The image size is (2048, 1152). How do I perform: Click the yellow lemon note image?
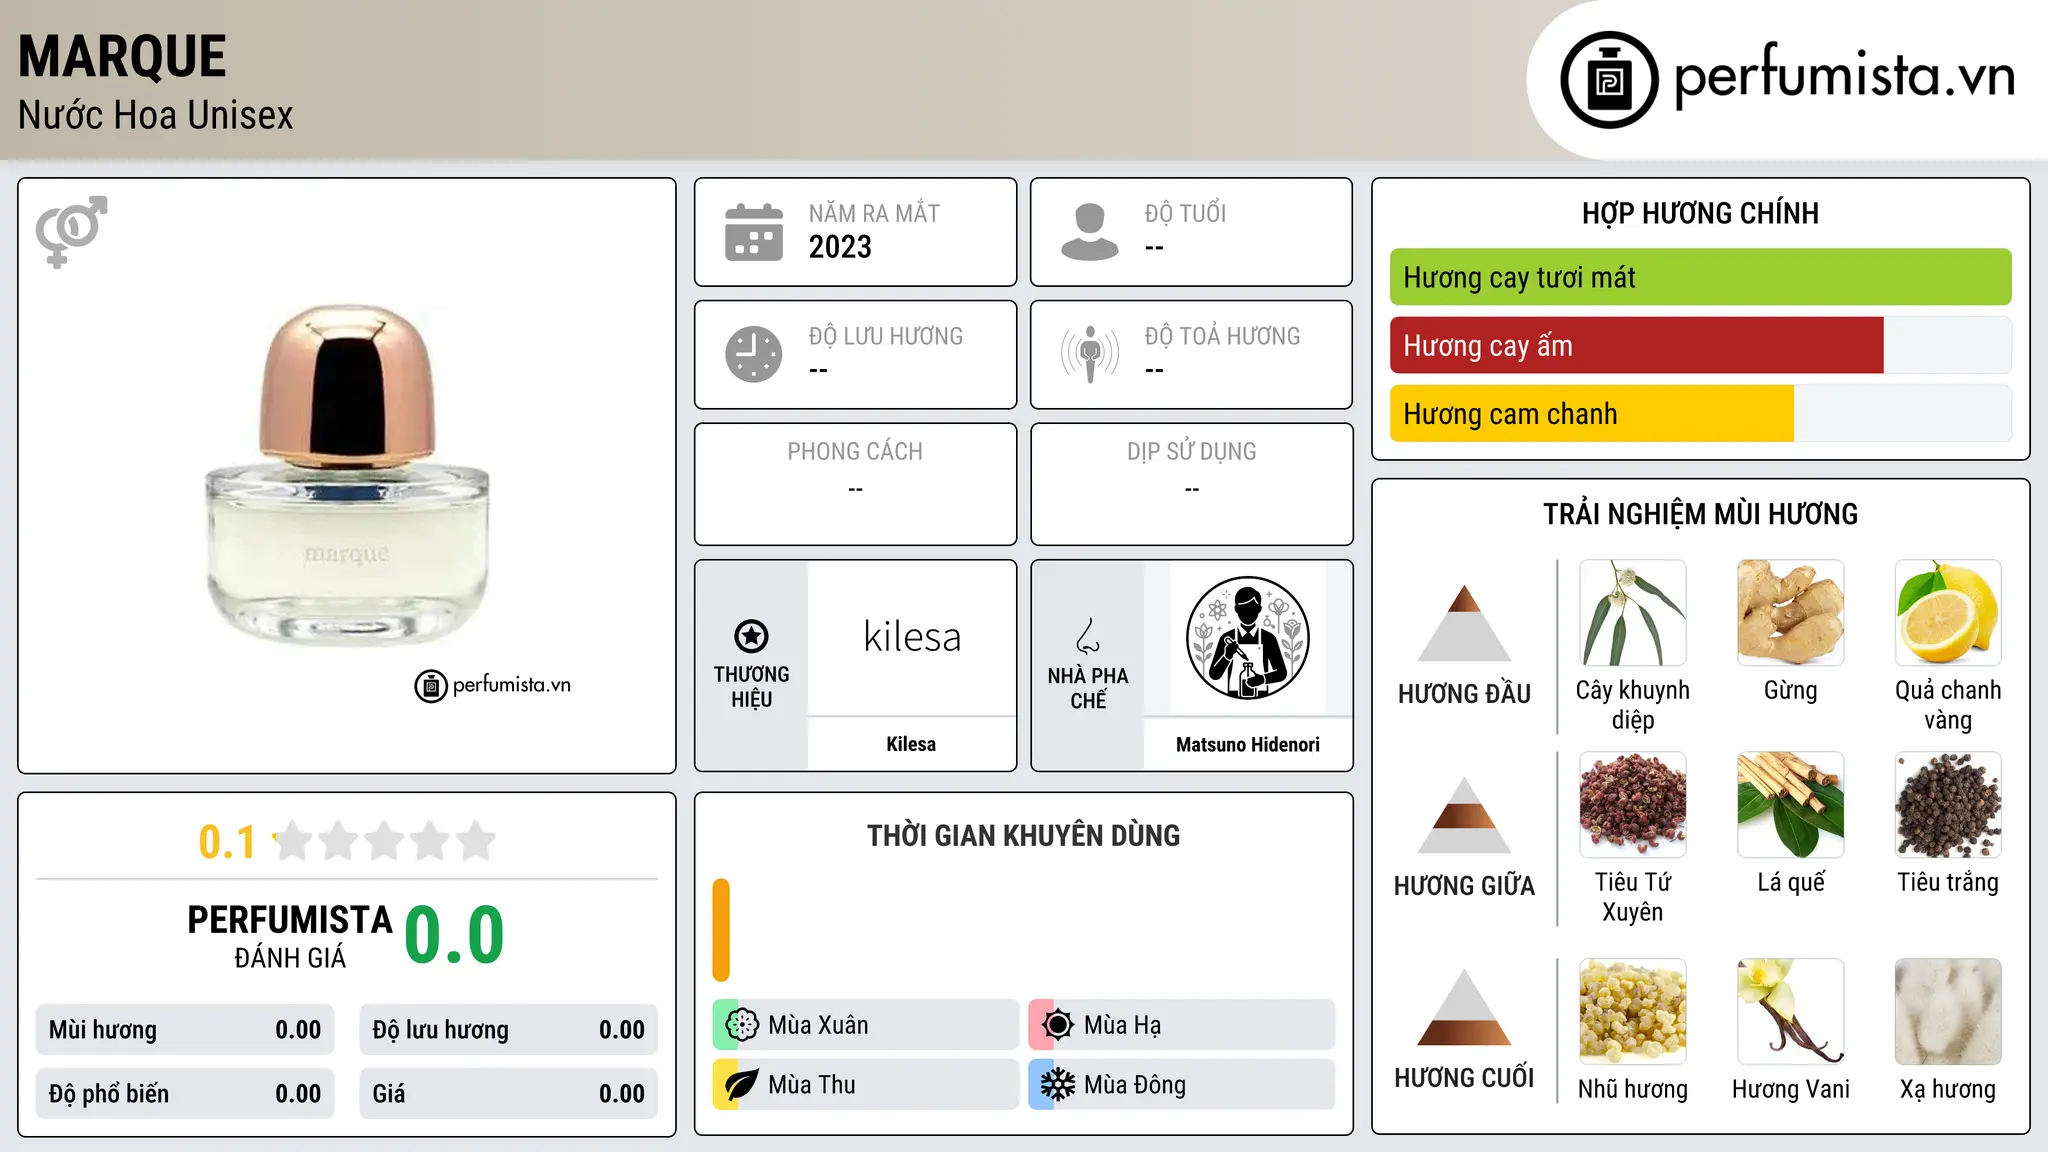pos(1948,613)
